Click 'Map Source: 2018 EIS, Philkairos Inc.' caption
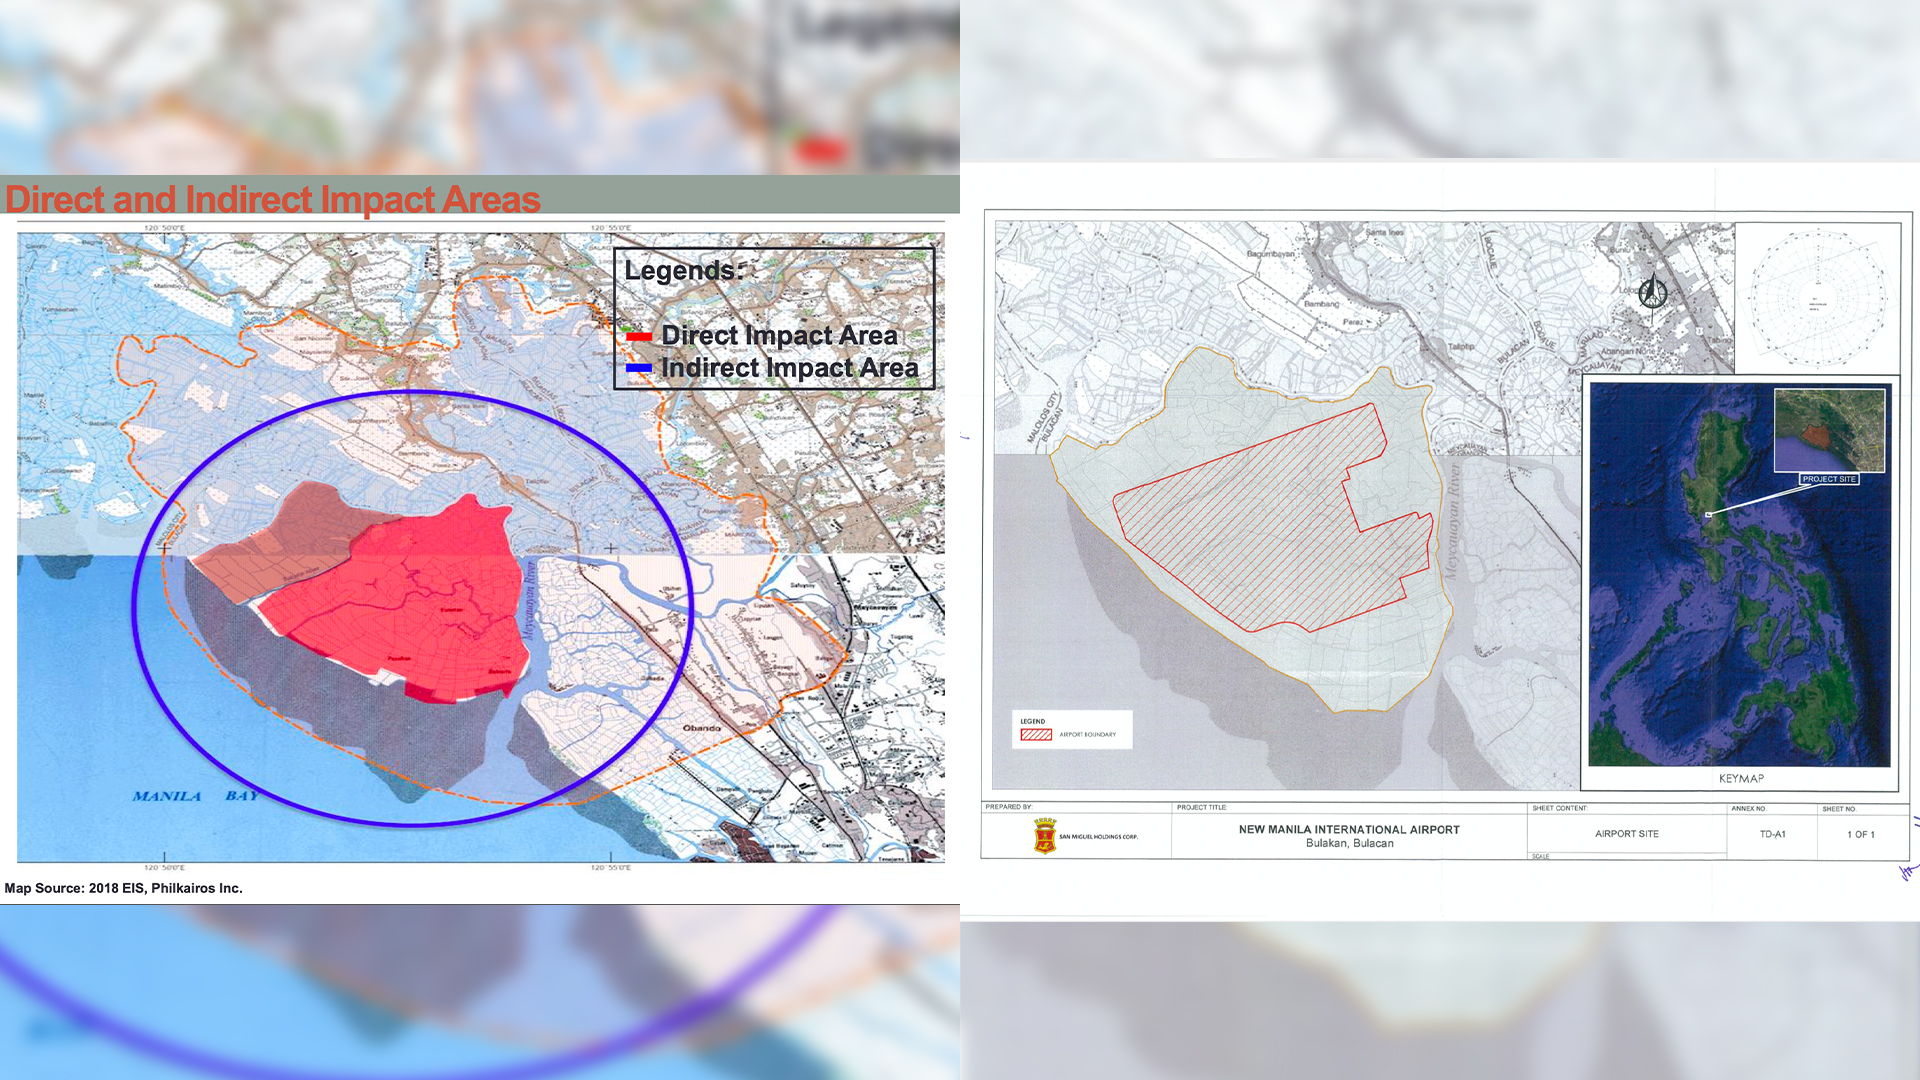 coord(124,888)
